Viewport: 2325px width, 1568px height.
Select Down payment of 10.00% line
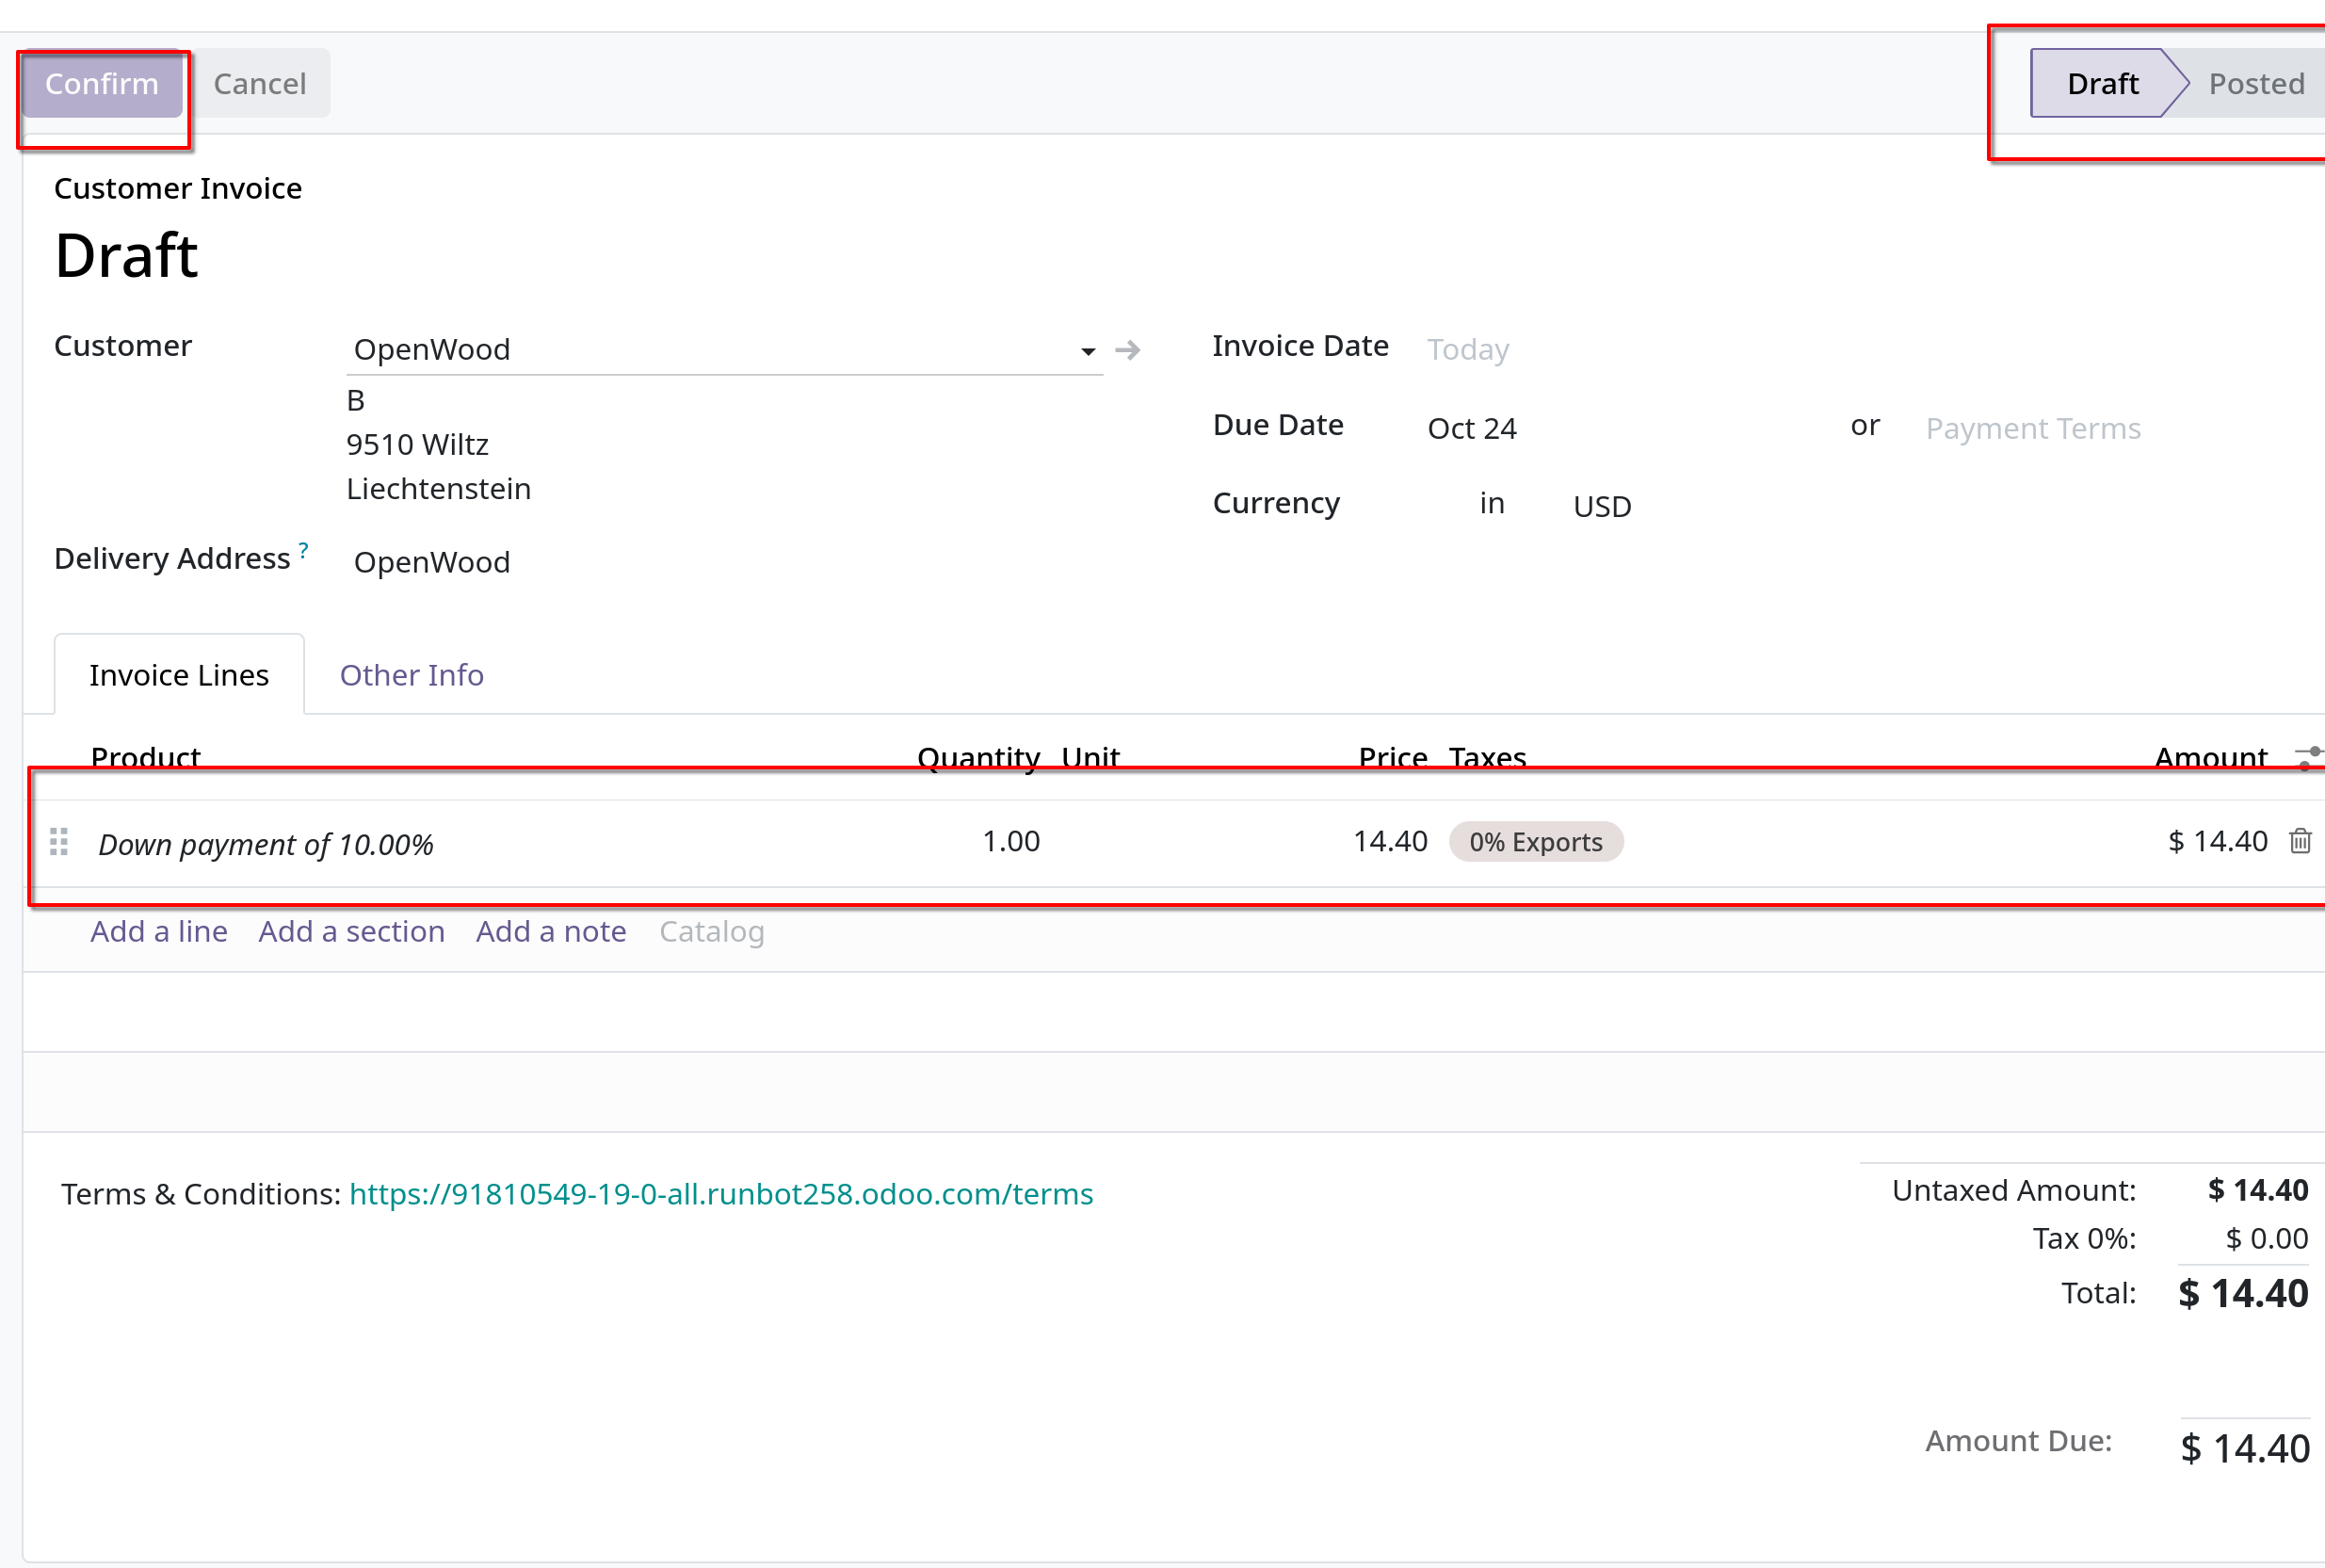266,845
